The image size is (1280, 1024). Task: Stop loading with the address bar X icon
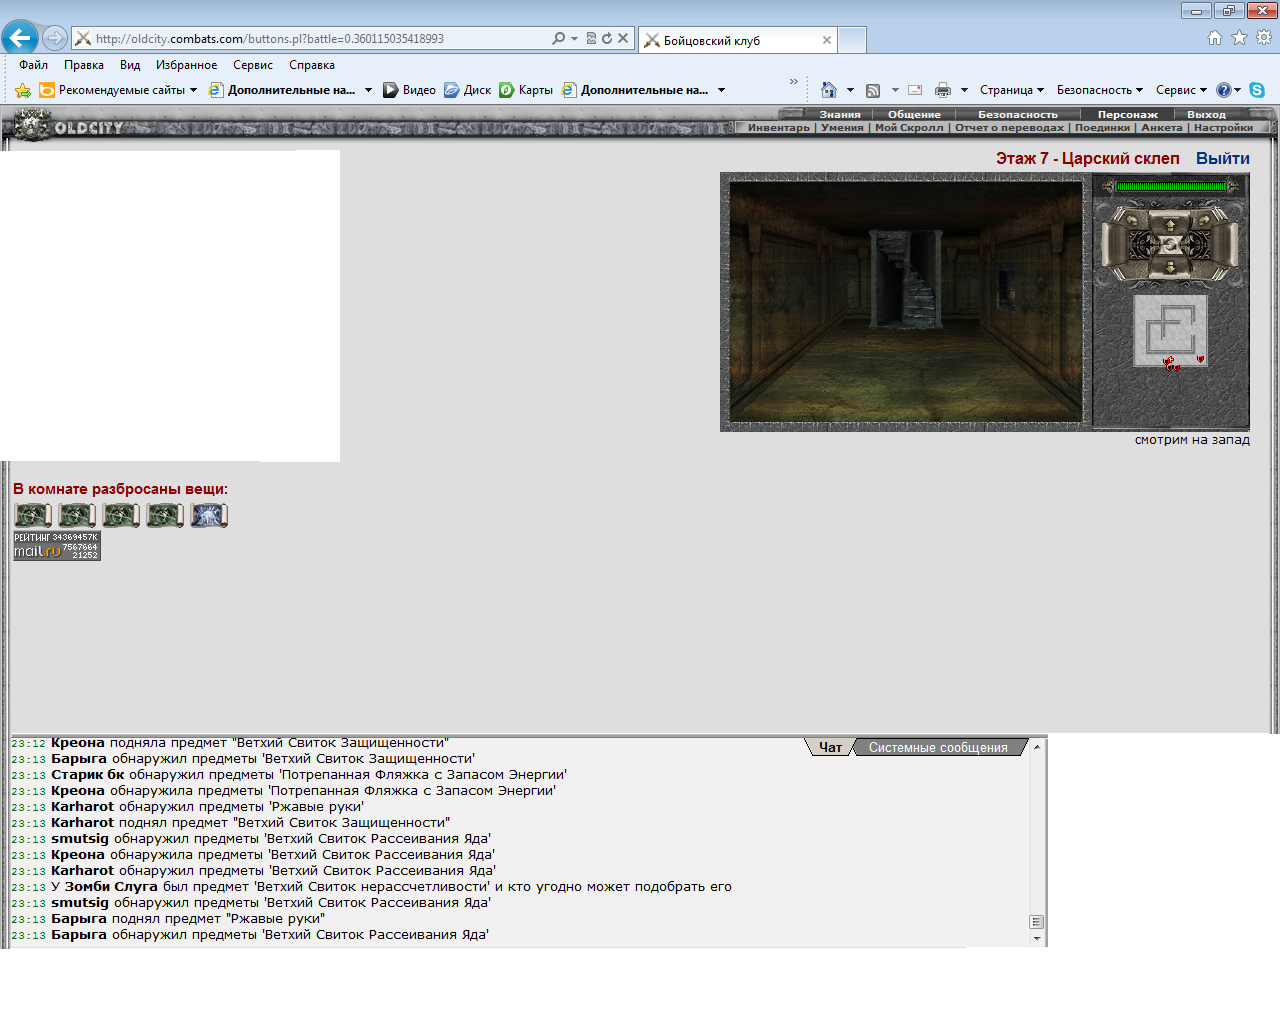(x=623, y=38)
